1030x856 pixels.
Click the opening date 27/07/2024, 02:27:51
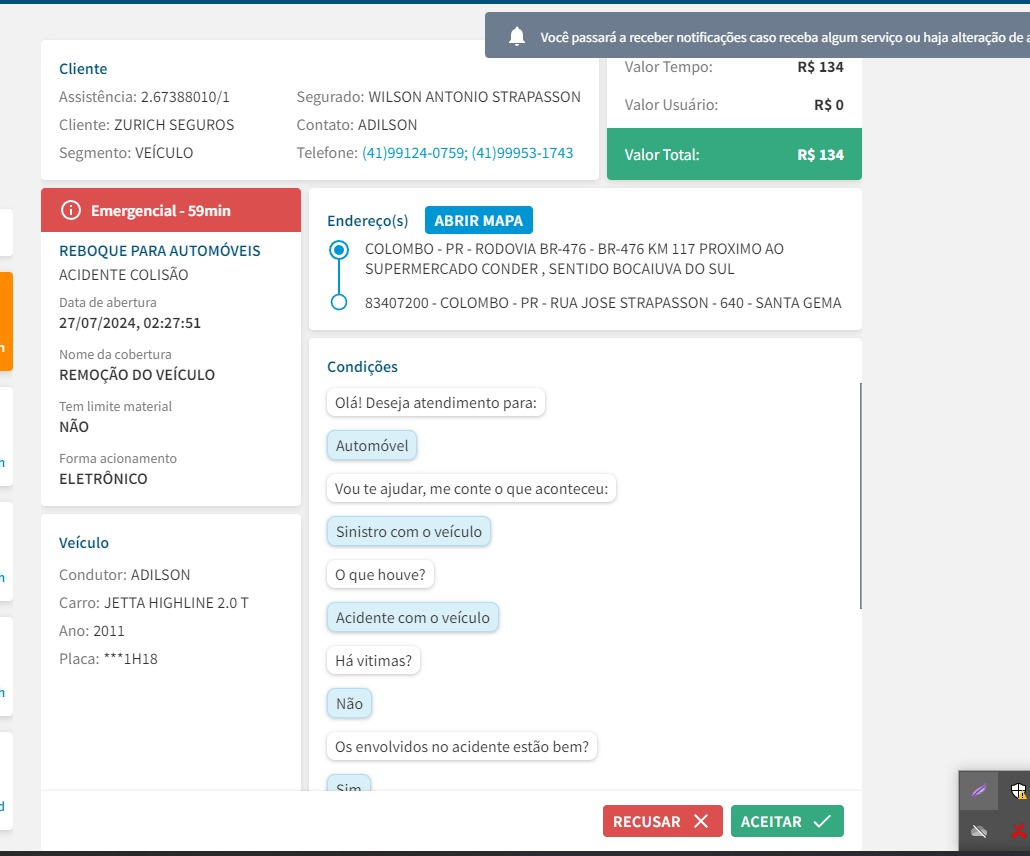click(130, 323)
